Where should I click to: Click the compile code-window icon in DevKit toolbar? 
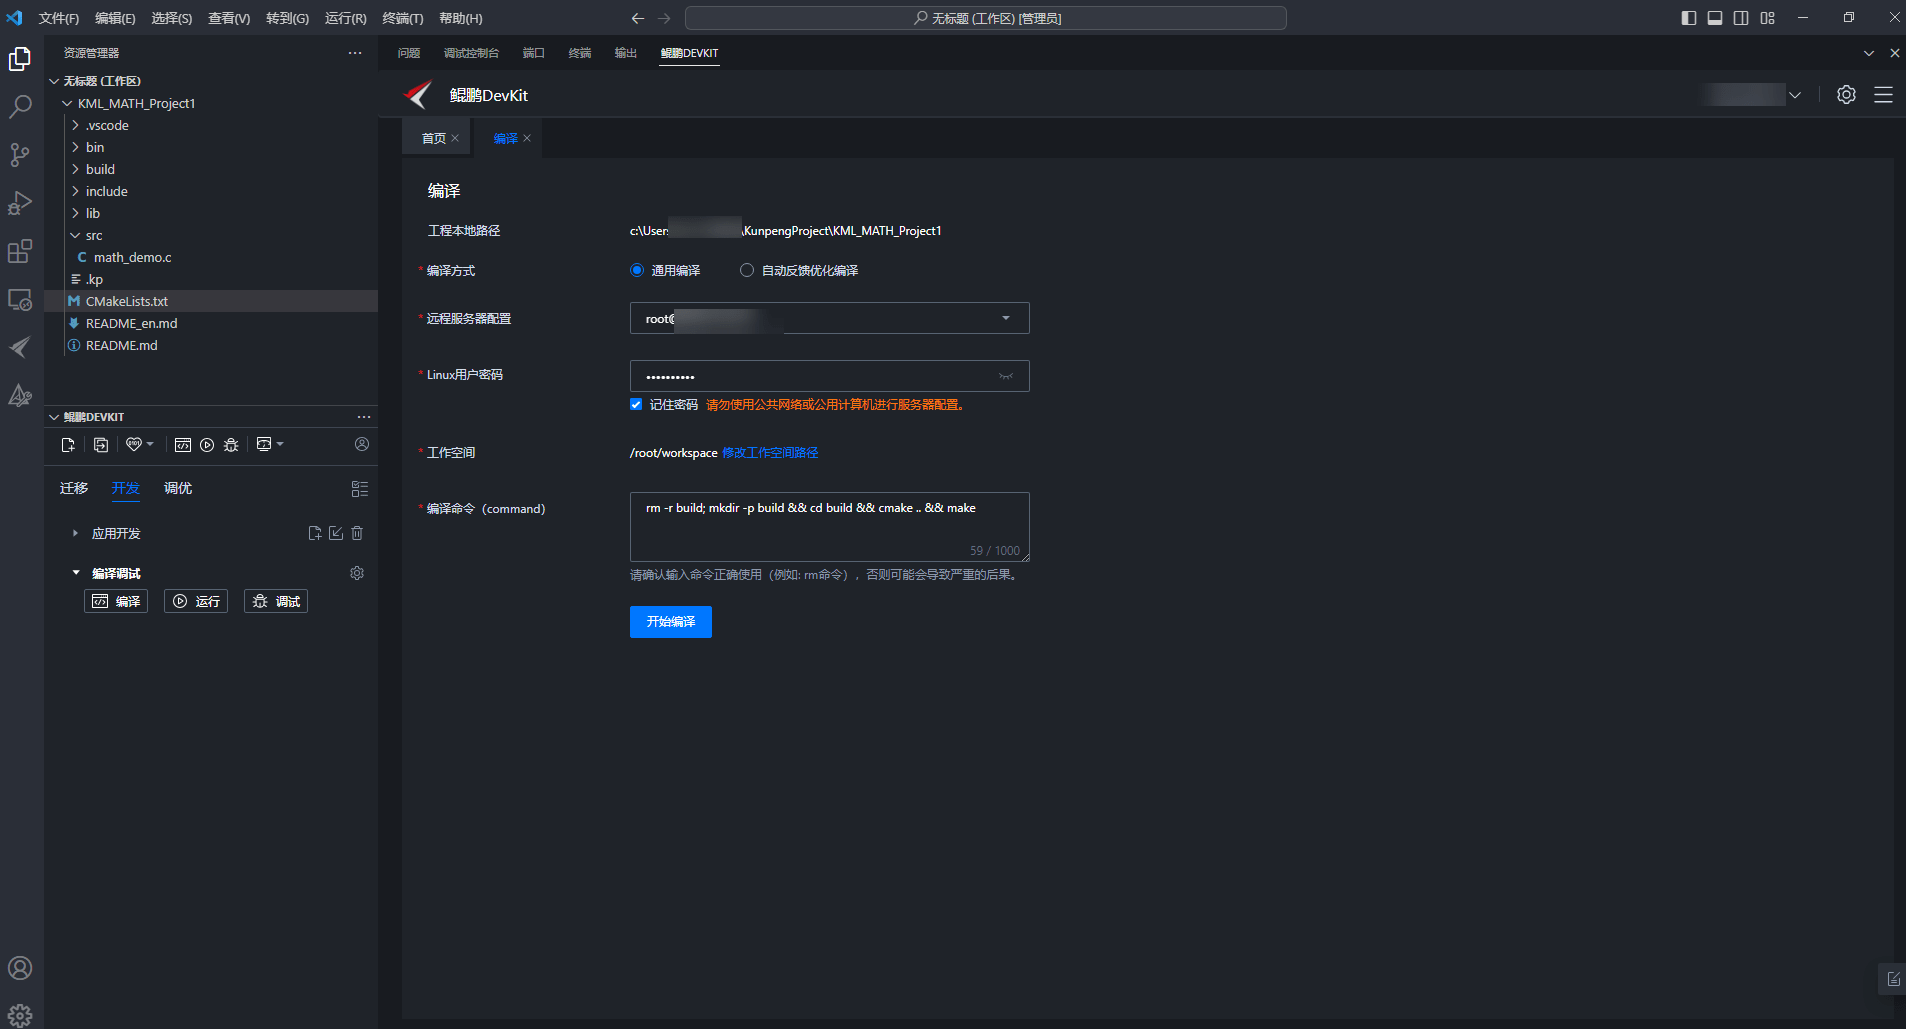183,445
